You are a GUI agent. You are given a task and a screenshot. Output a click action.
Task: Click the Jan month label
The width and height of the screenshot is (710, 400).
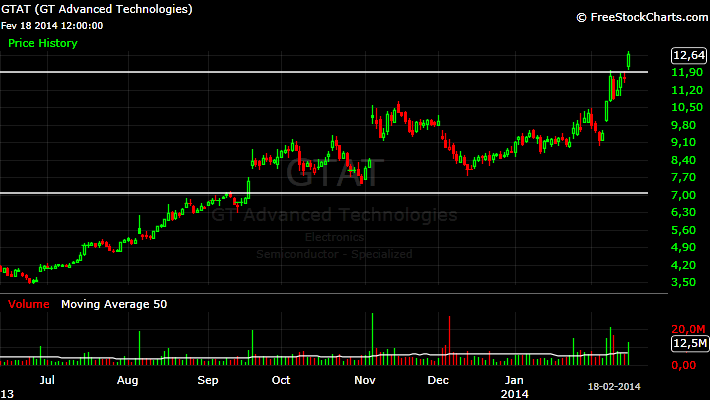(x=514, y=380)
